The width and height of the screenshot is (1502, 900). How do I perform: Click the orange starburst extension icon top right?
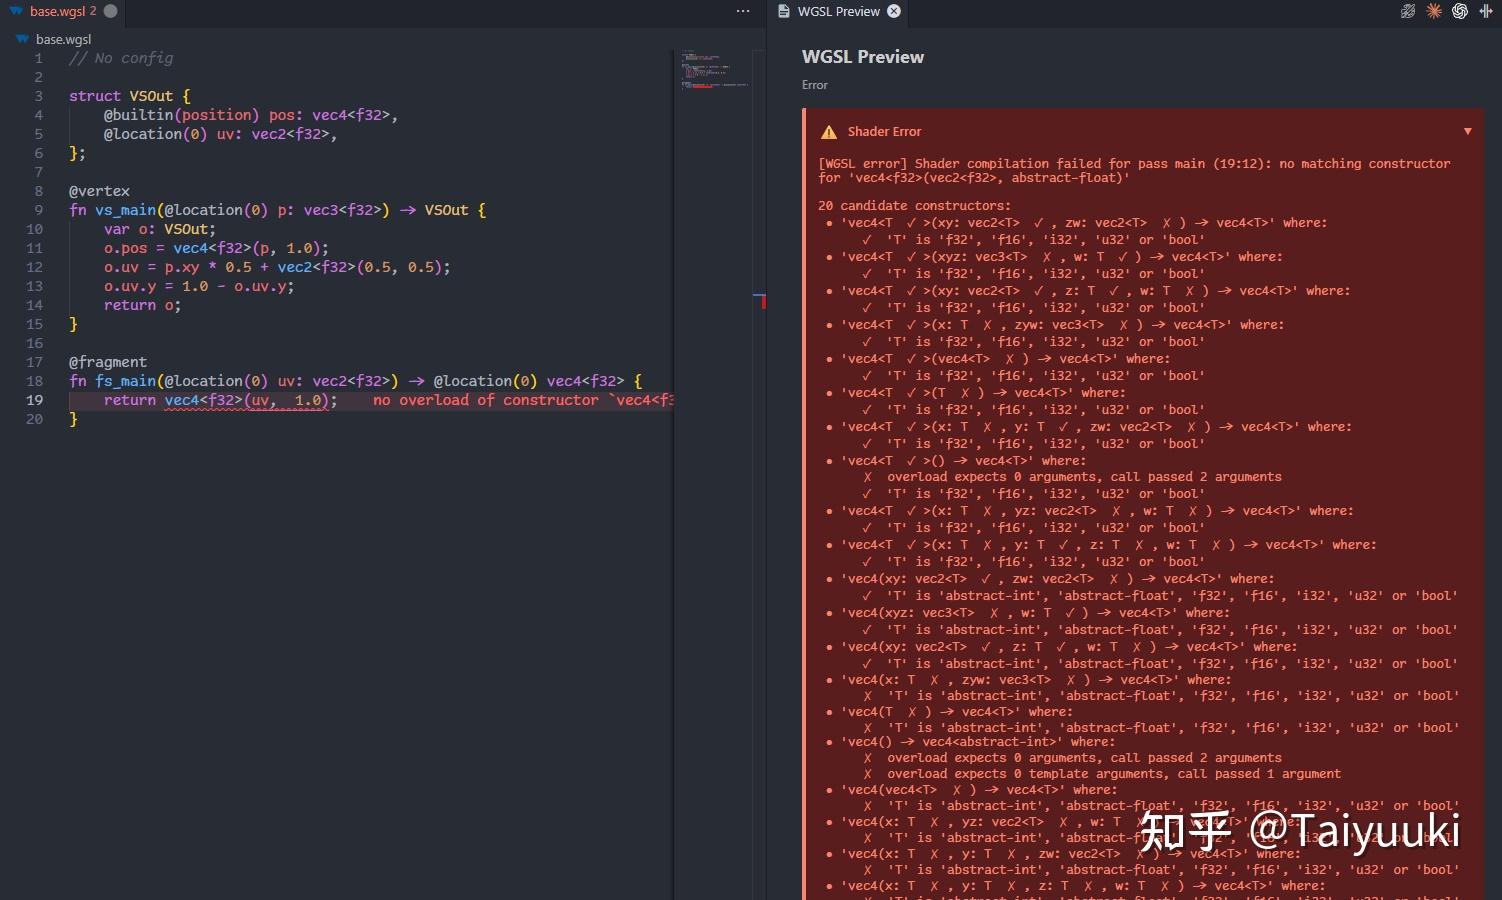tap(1434, 11)
